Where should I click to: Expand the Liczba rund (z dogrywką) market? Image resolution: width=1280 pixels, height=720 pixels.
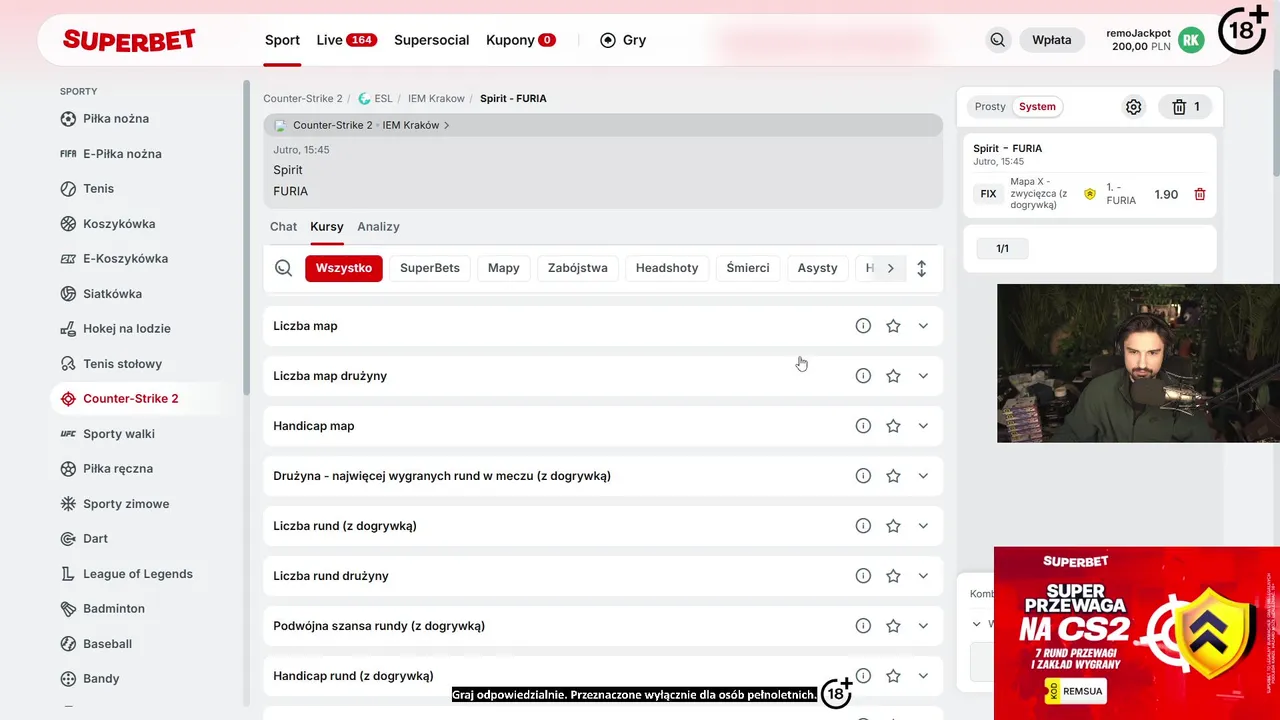click(x=923, y=526)
